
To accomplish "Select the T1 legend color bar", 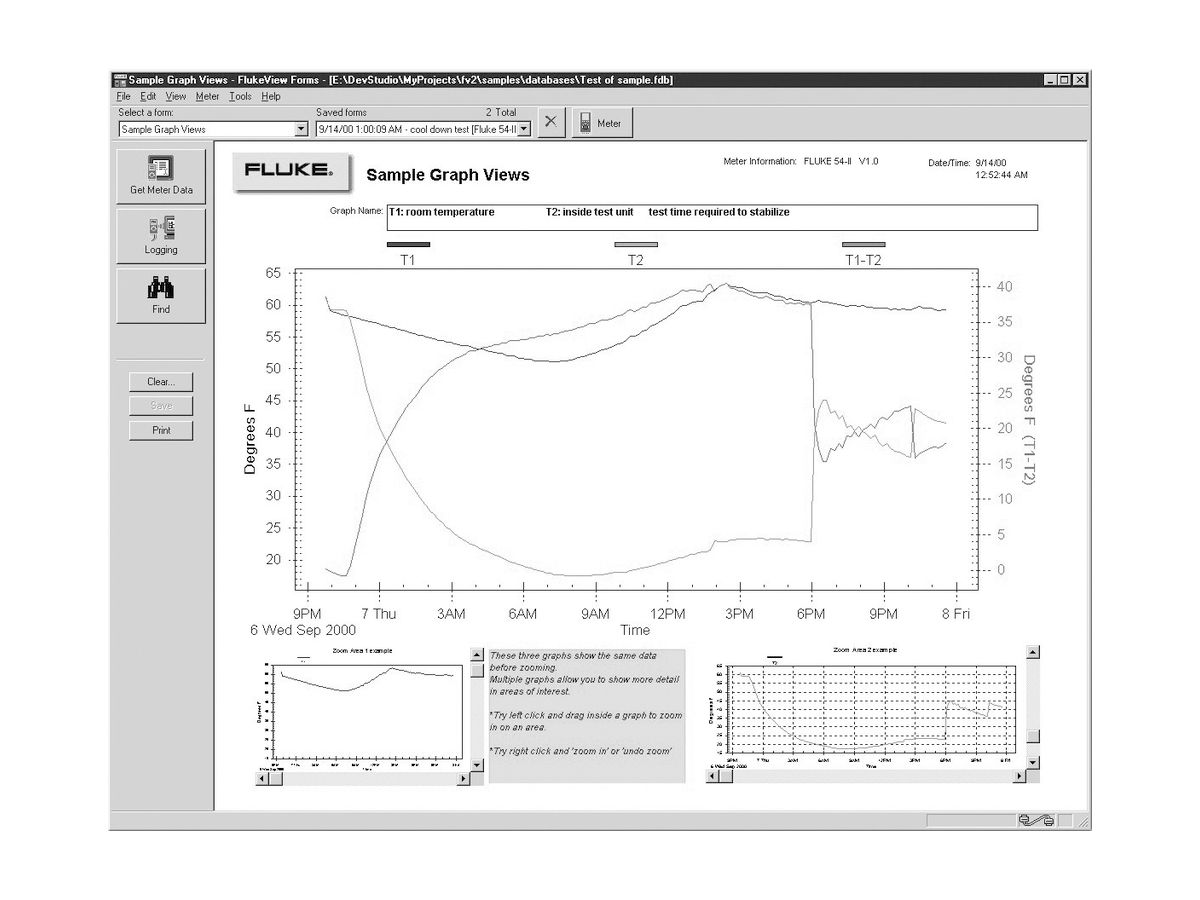I will pyautogui.click(x=408, y=244).
